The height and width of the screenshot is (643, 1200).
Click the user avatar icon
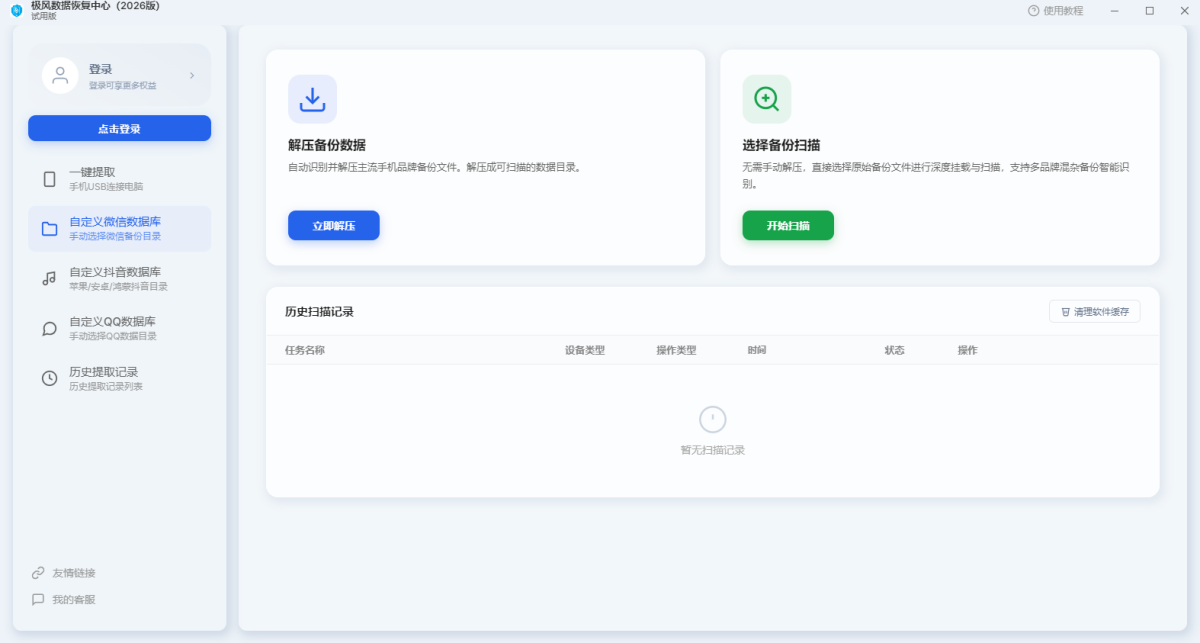60,75
